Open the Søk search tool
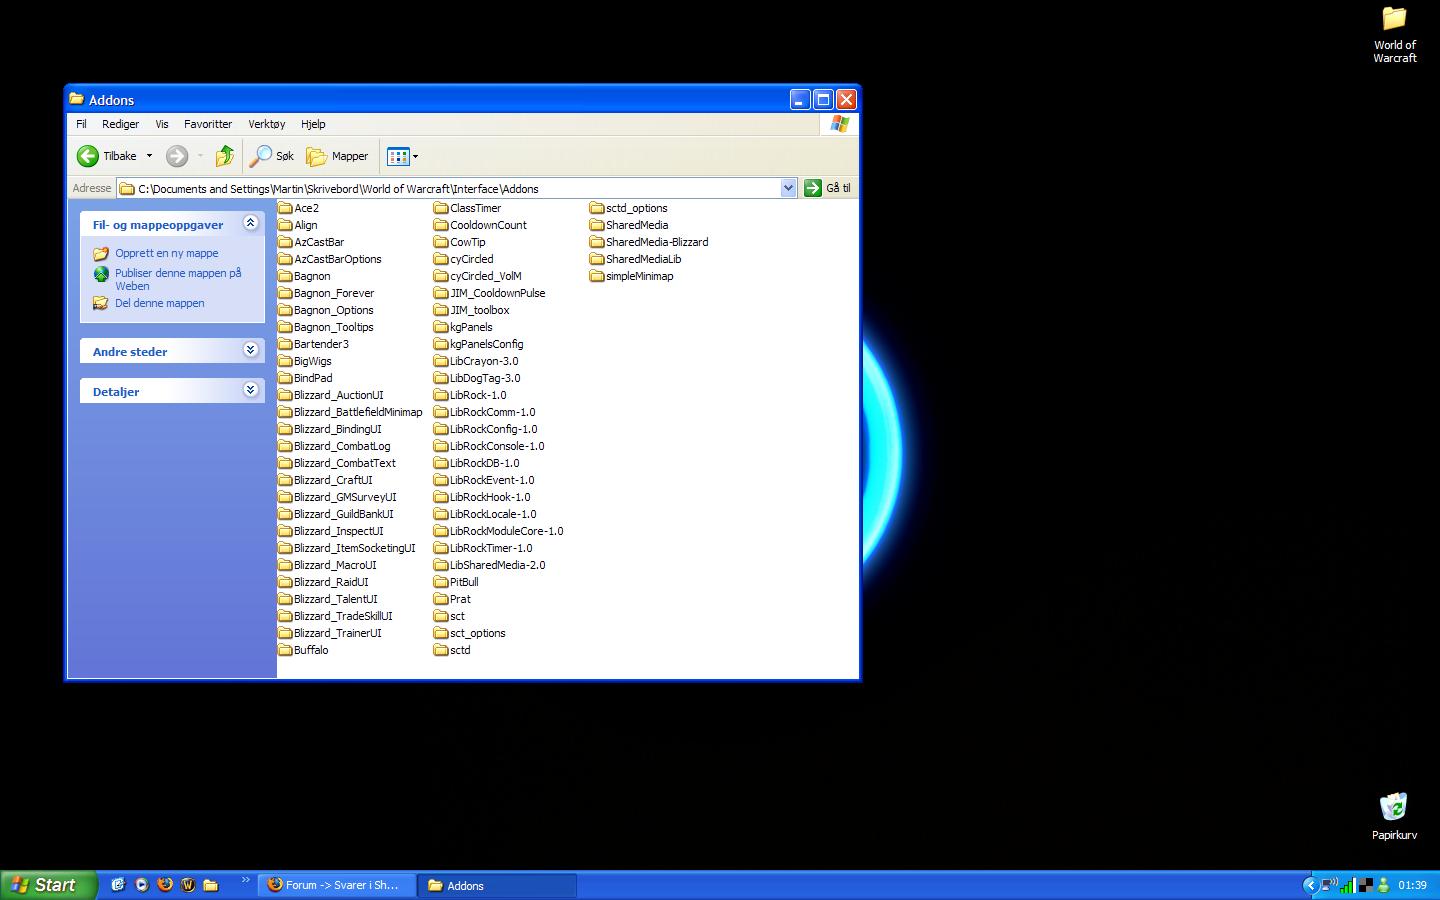Viewport: 1440px width, 900px height. (x=272, y=156)
